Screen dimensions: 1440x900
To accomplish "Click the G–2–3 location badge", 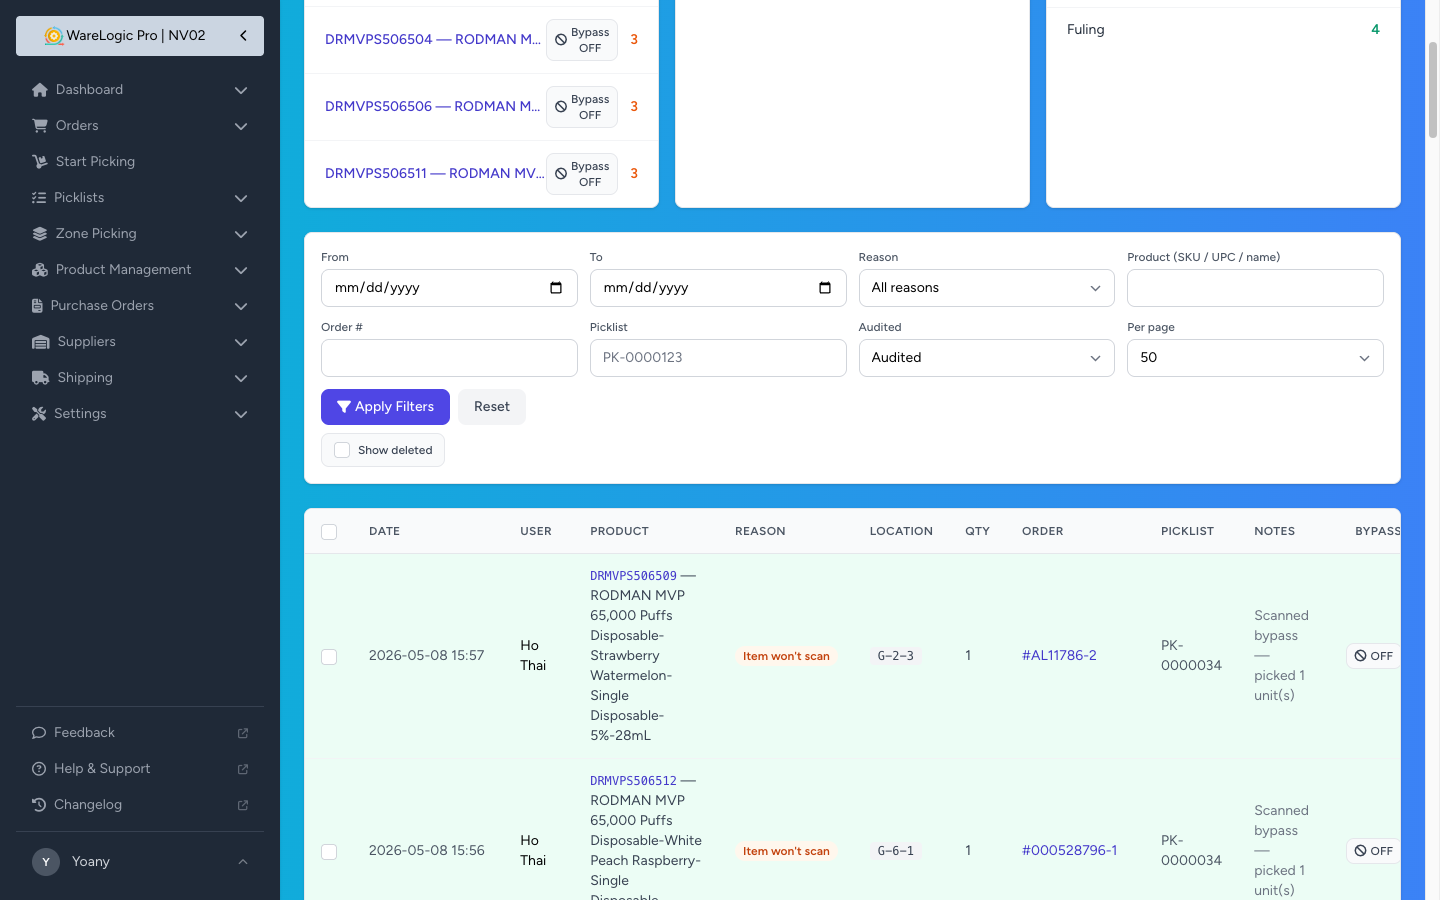I will [895, 656].
